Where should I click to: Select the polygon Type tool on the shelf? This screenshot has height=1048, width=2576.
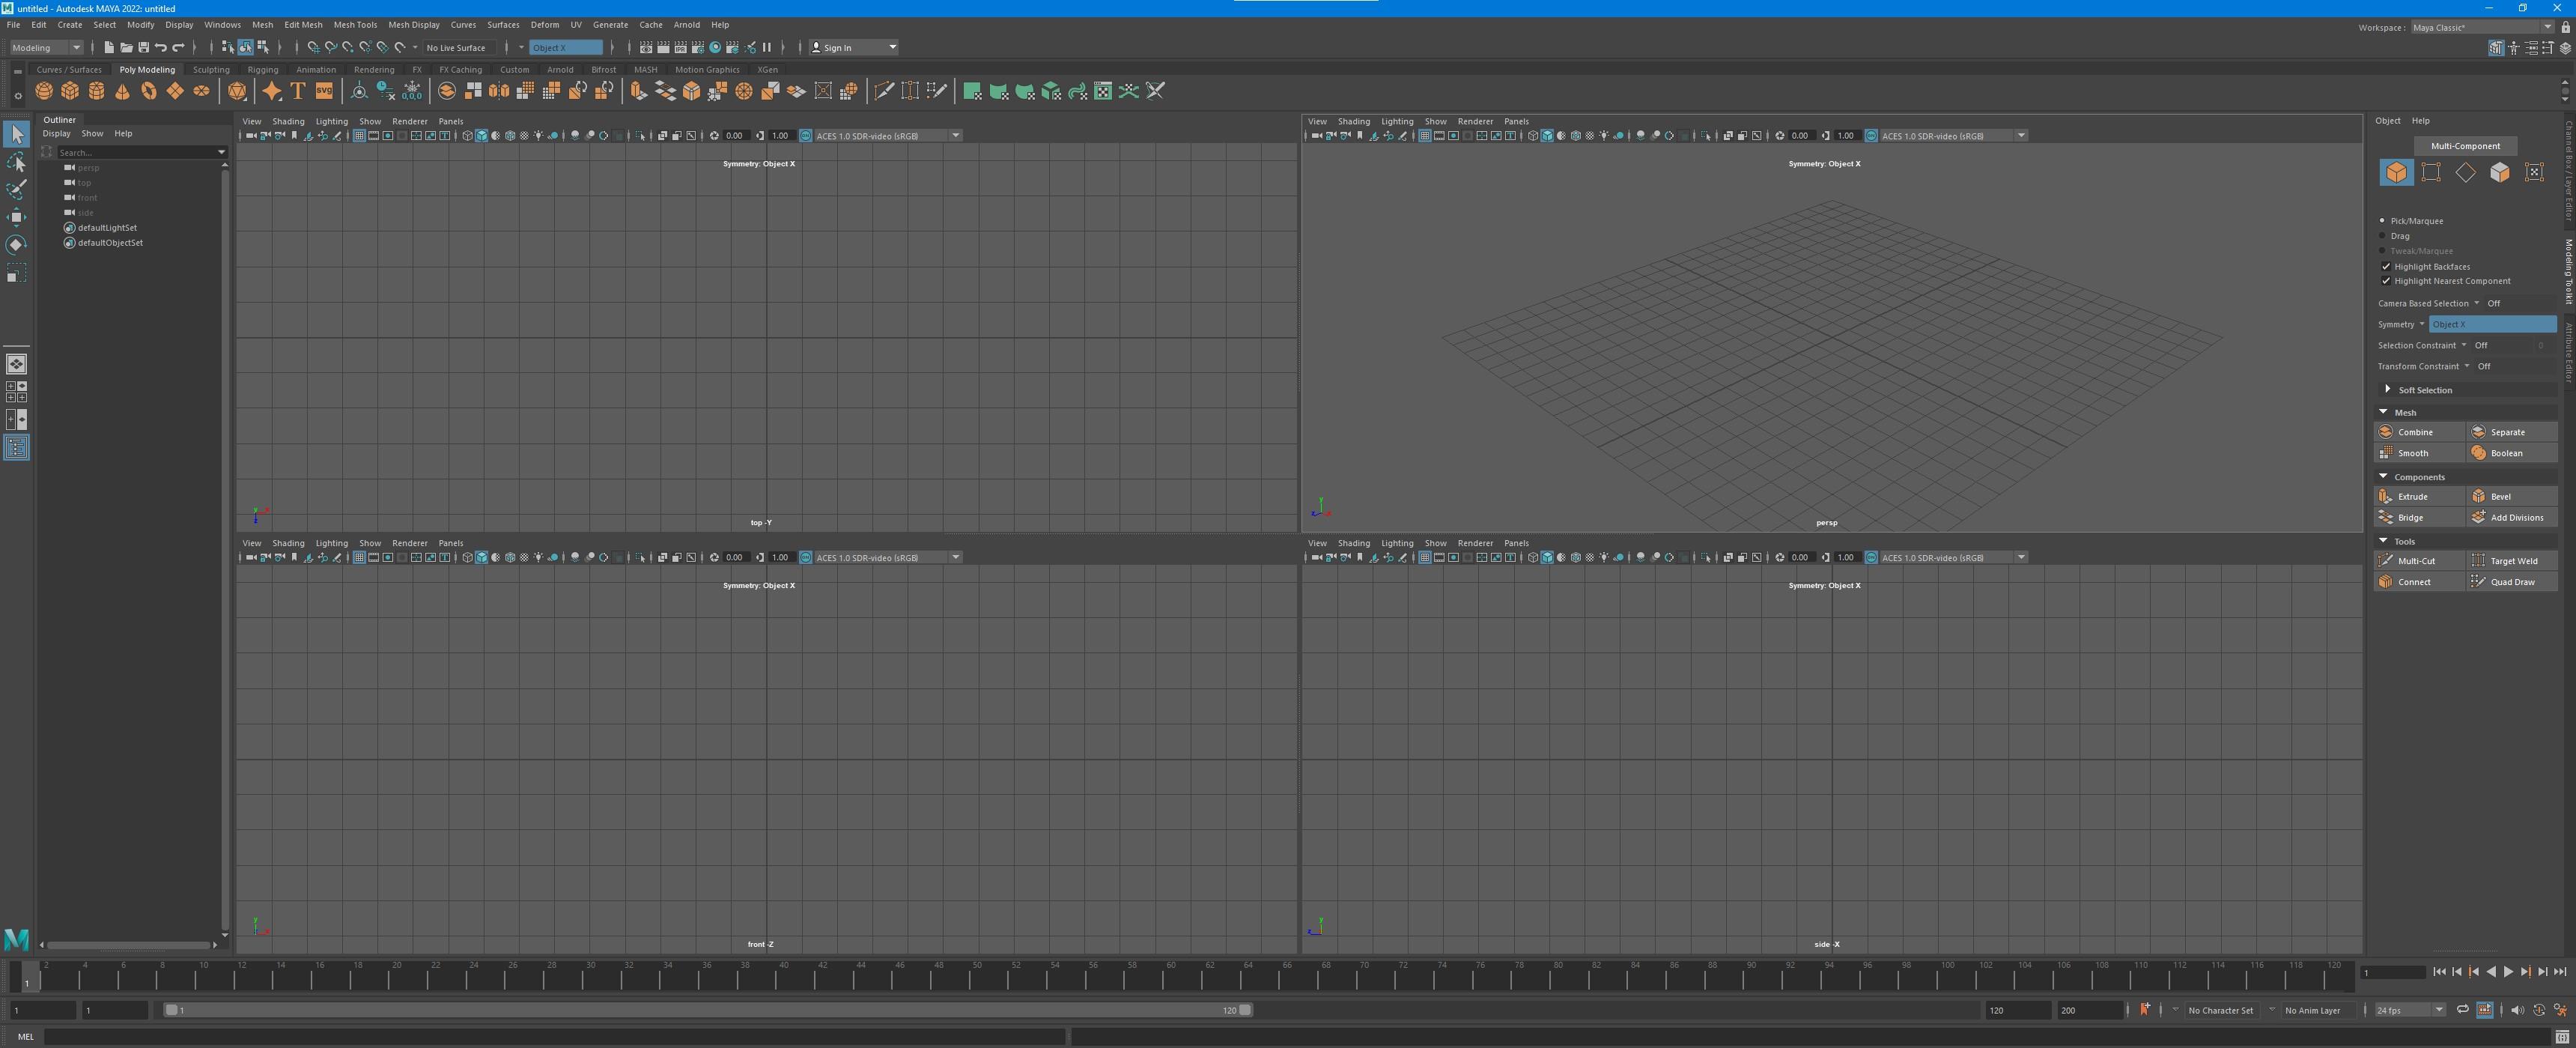(x=297, y=91)
